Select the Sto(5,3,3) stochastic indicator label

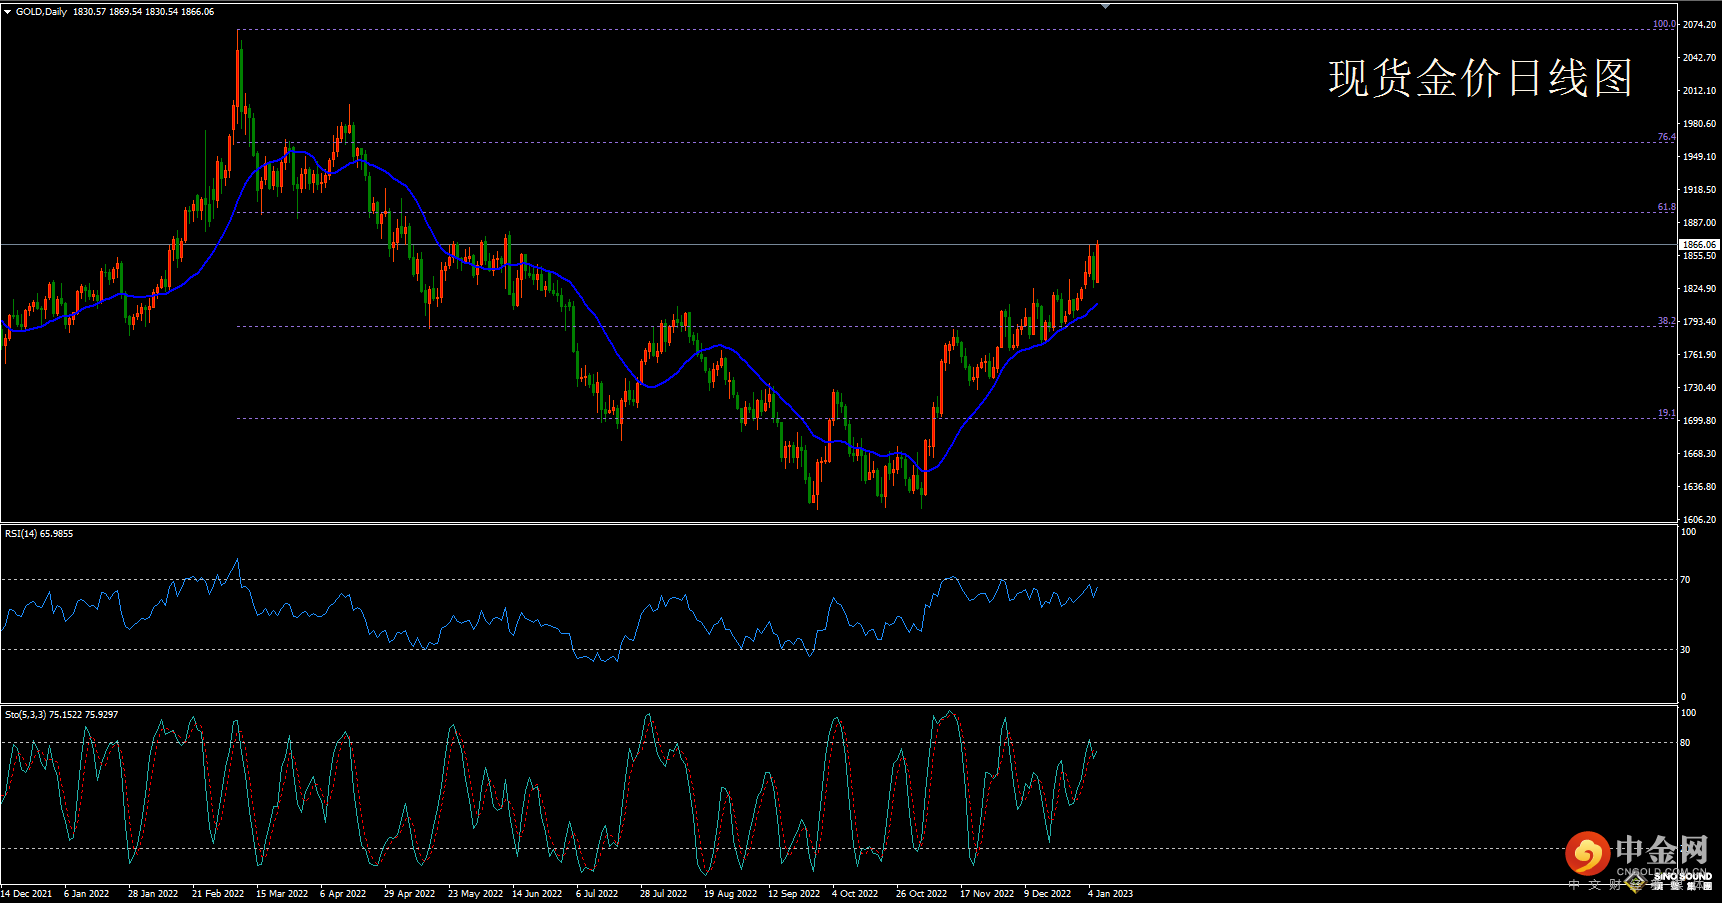pos(60,715)
